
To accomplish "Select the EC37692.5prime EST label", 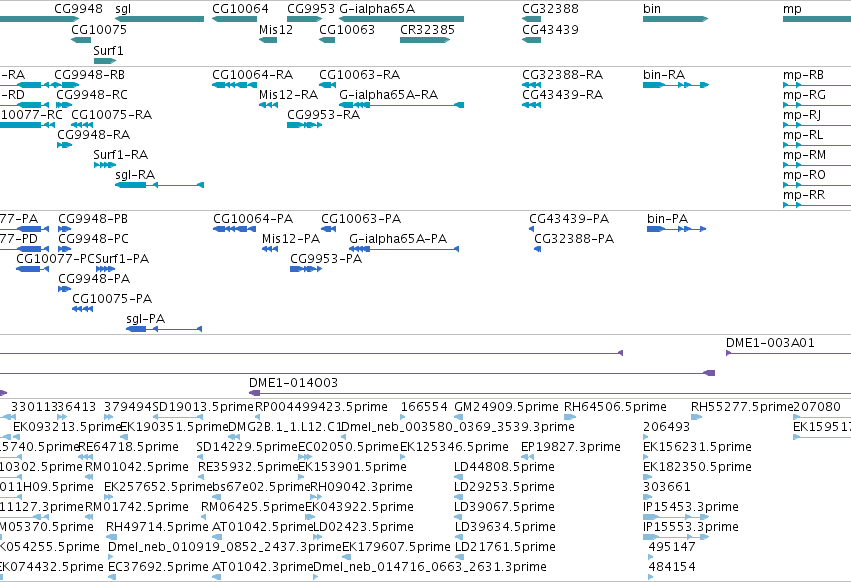I will coord(158,567).
